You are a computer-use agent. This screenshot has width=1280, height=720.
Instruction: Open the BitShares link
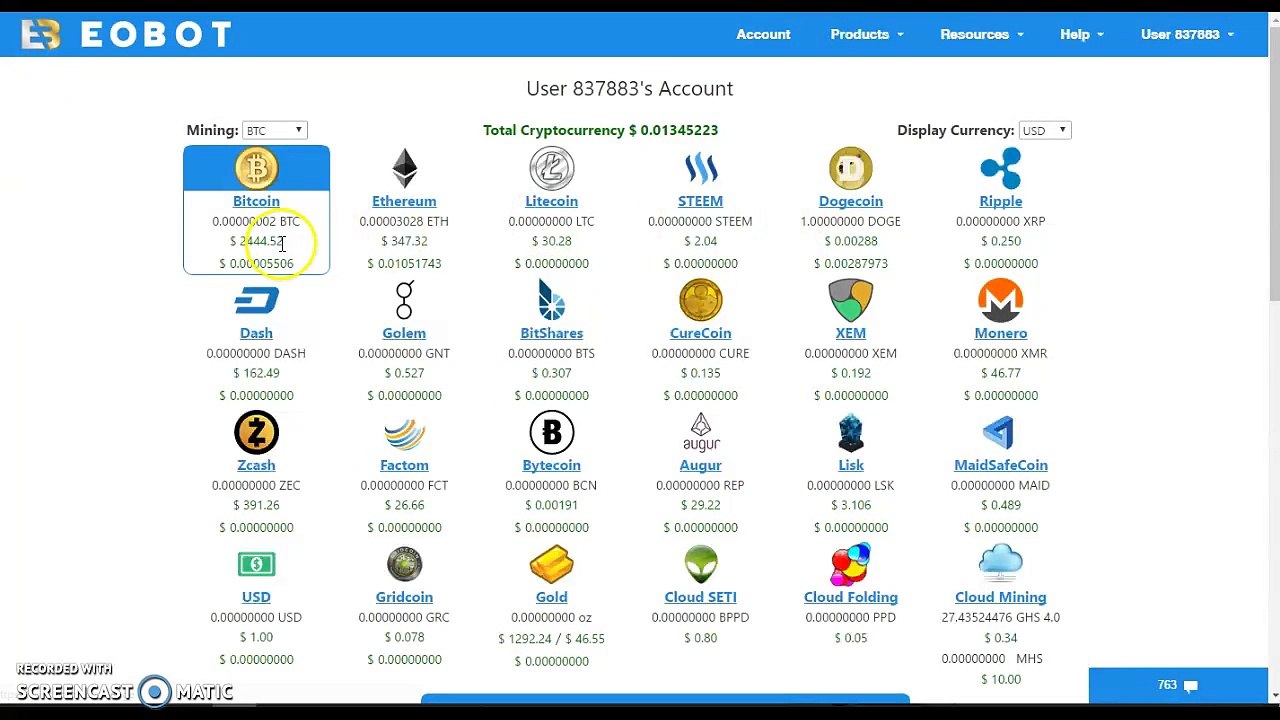(551, 333)
